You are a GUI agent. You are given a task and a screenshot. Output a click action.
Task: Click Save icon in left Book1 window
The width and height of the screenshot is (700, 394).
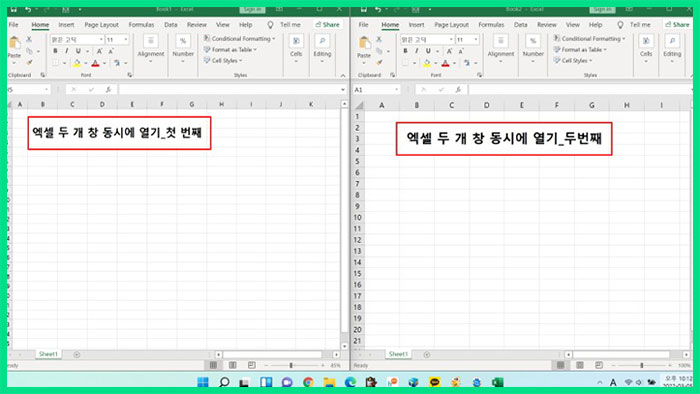[x=14, y=9]
